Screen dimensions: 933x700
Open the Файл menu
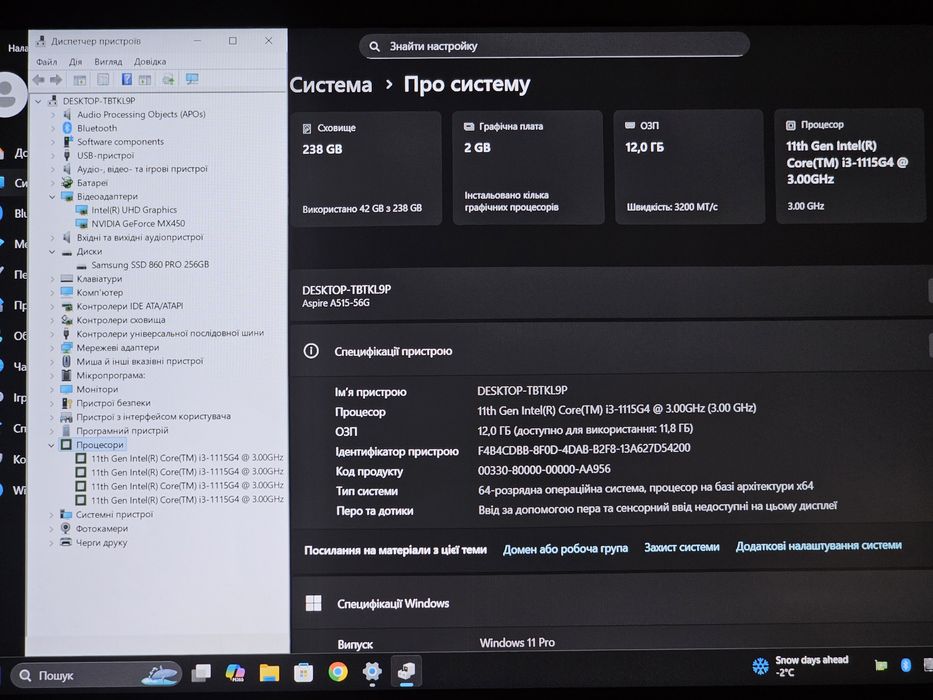coord(46,62)
